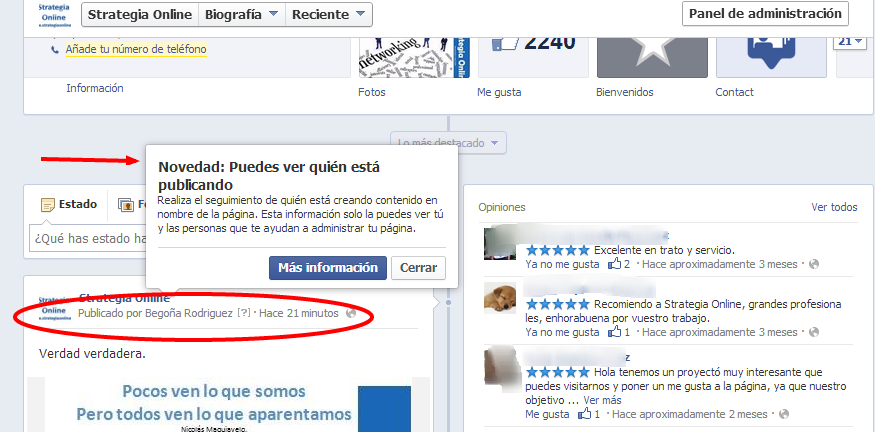Click the timeline dot marker beside post
The width and height of the screenshot is (875, 432).
448,302
